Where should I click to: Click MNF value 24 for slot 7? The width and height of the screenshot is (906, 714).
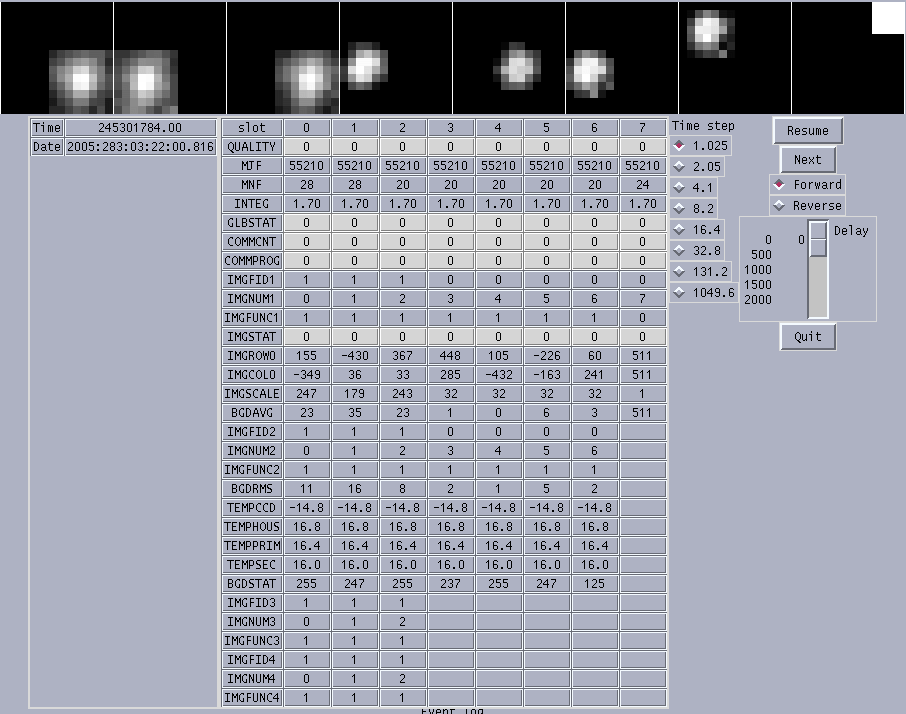[x=643, y=185]
